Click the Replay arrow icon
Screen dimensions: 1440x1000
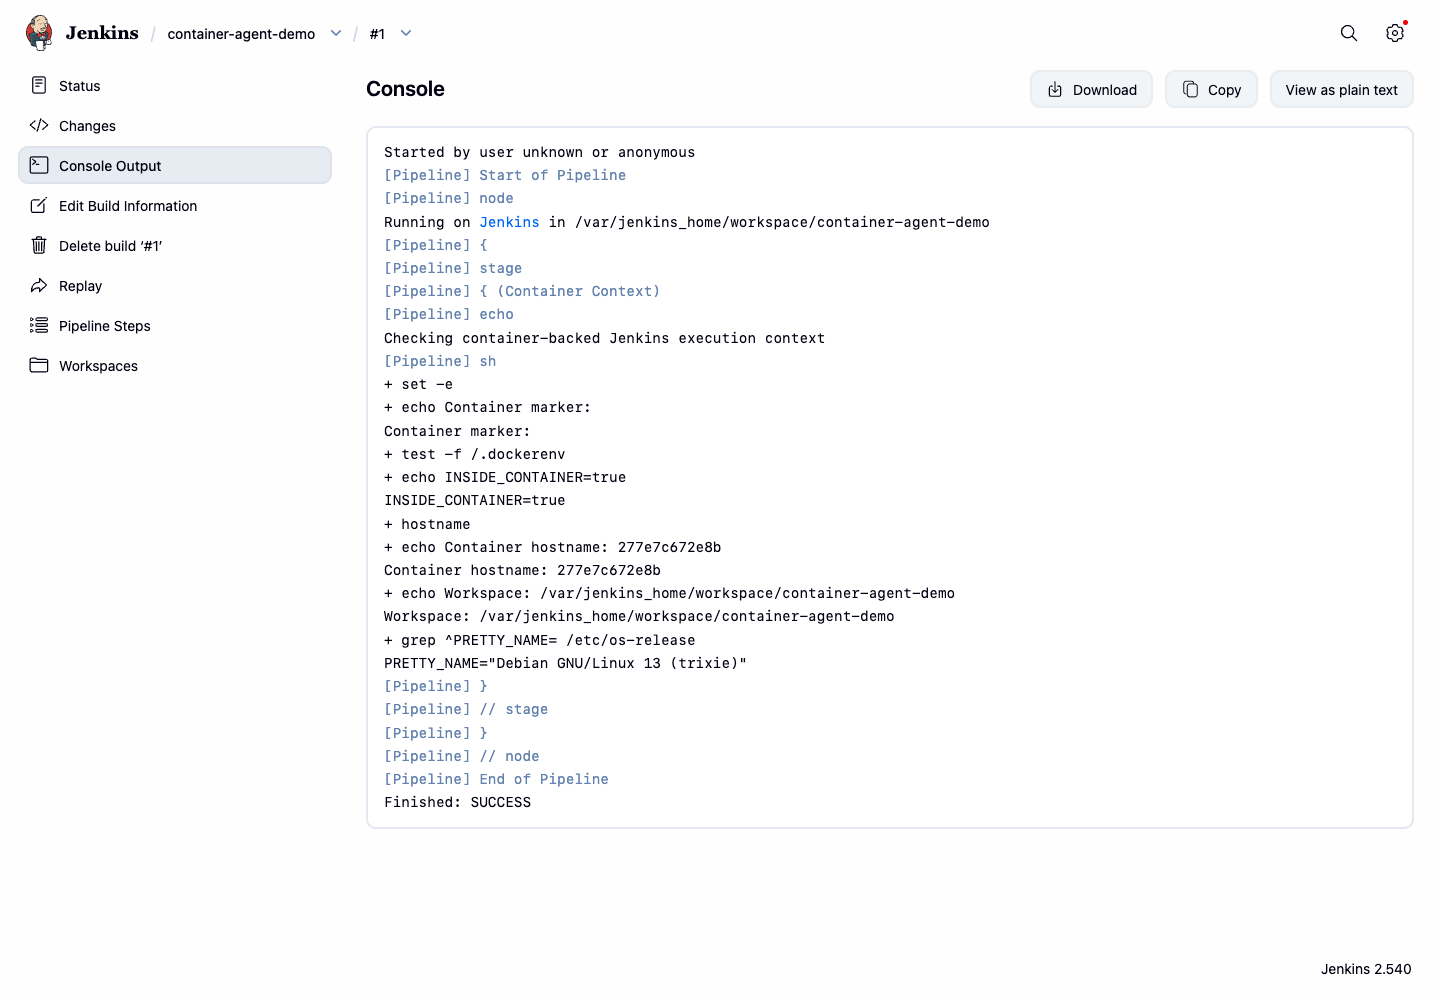coord(39,285)
